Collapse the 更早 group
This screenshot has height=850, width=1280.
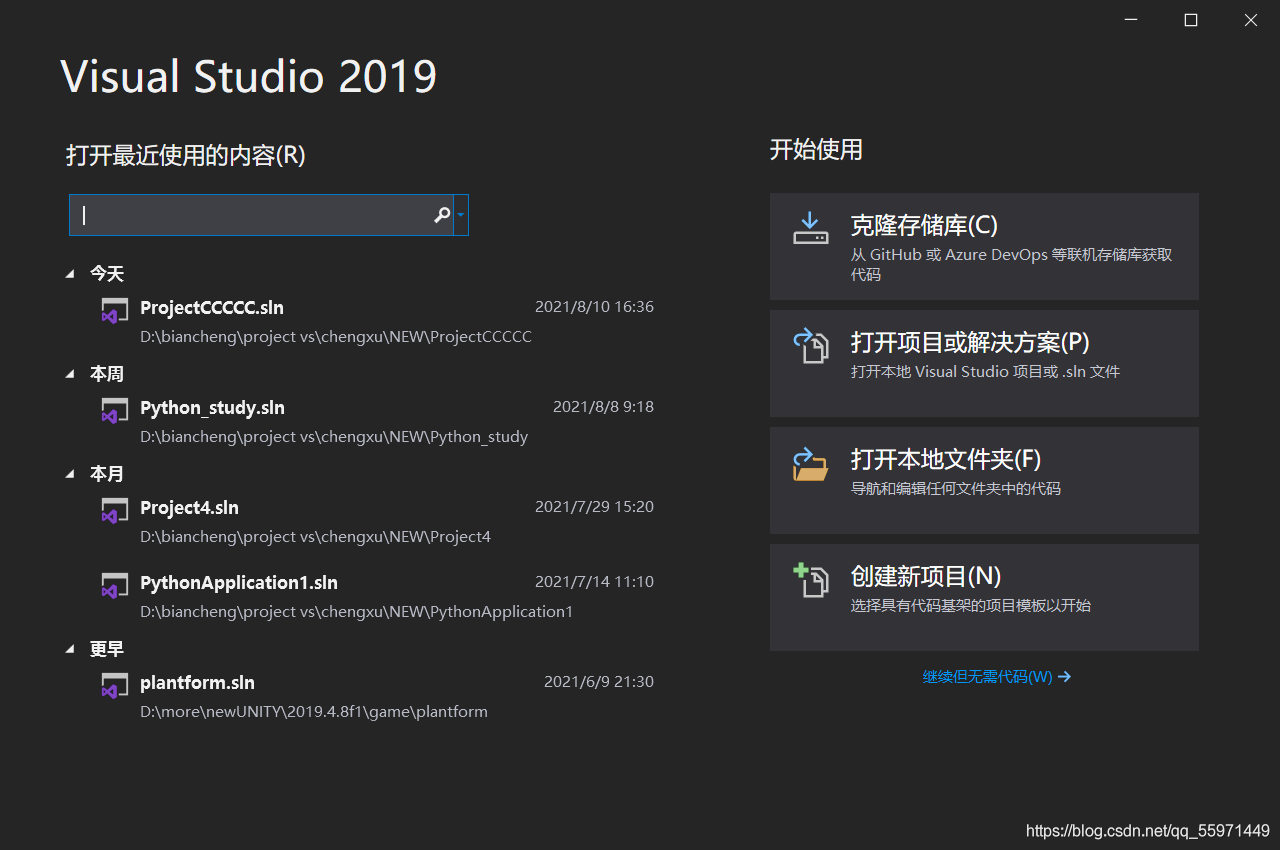pos(70,648)
